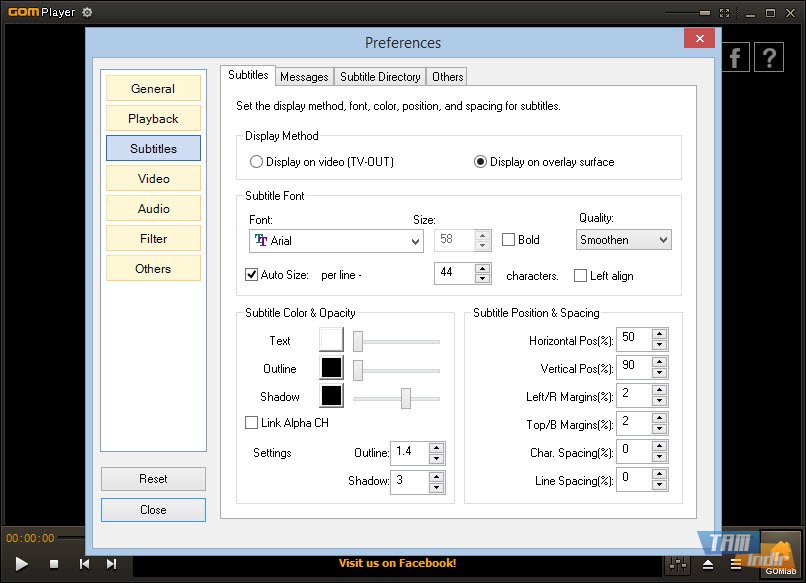This screenshot has width=806, height=583.
Task: Pick the subtitle Shadow color swatch
Action: pyautogui.click(x=331, y=396)
